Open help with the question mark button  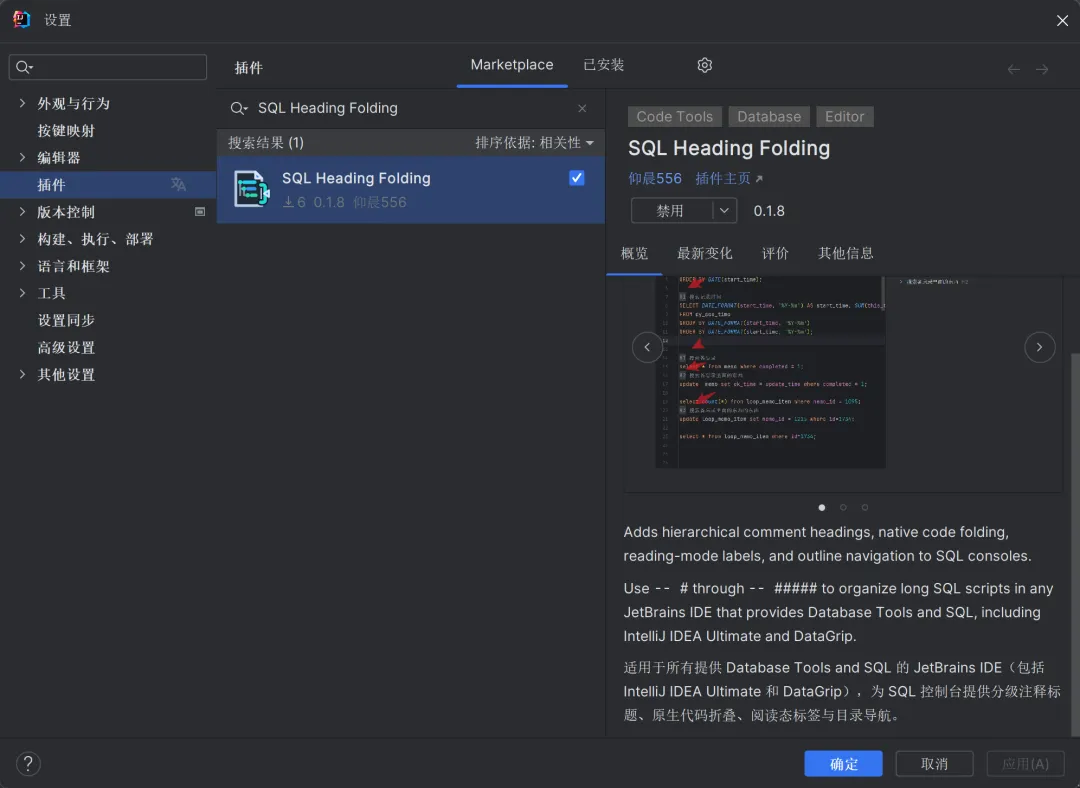[28, 763]
